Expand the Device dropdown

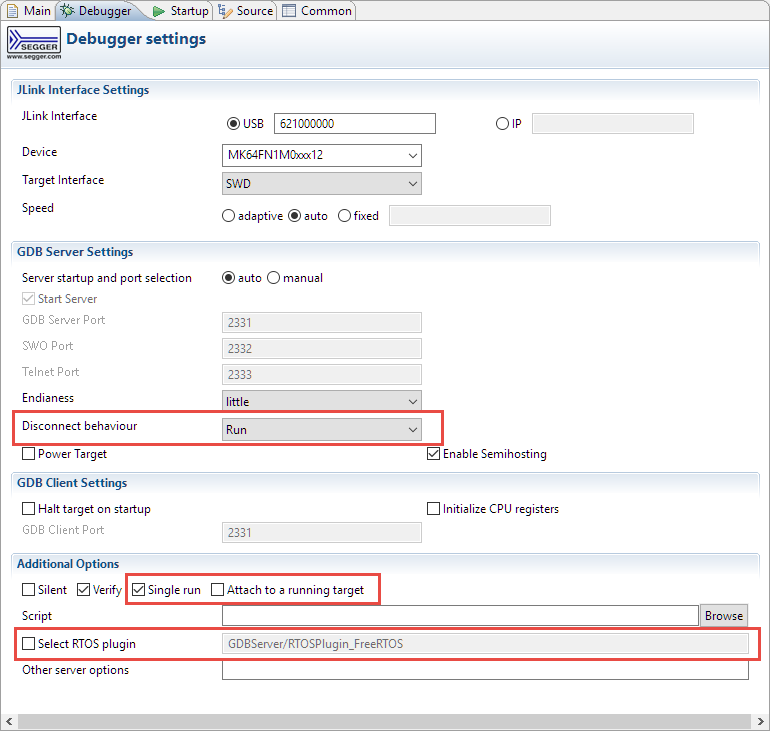321,156
